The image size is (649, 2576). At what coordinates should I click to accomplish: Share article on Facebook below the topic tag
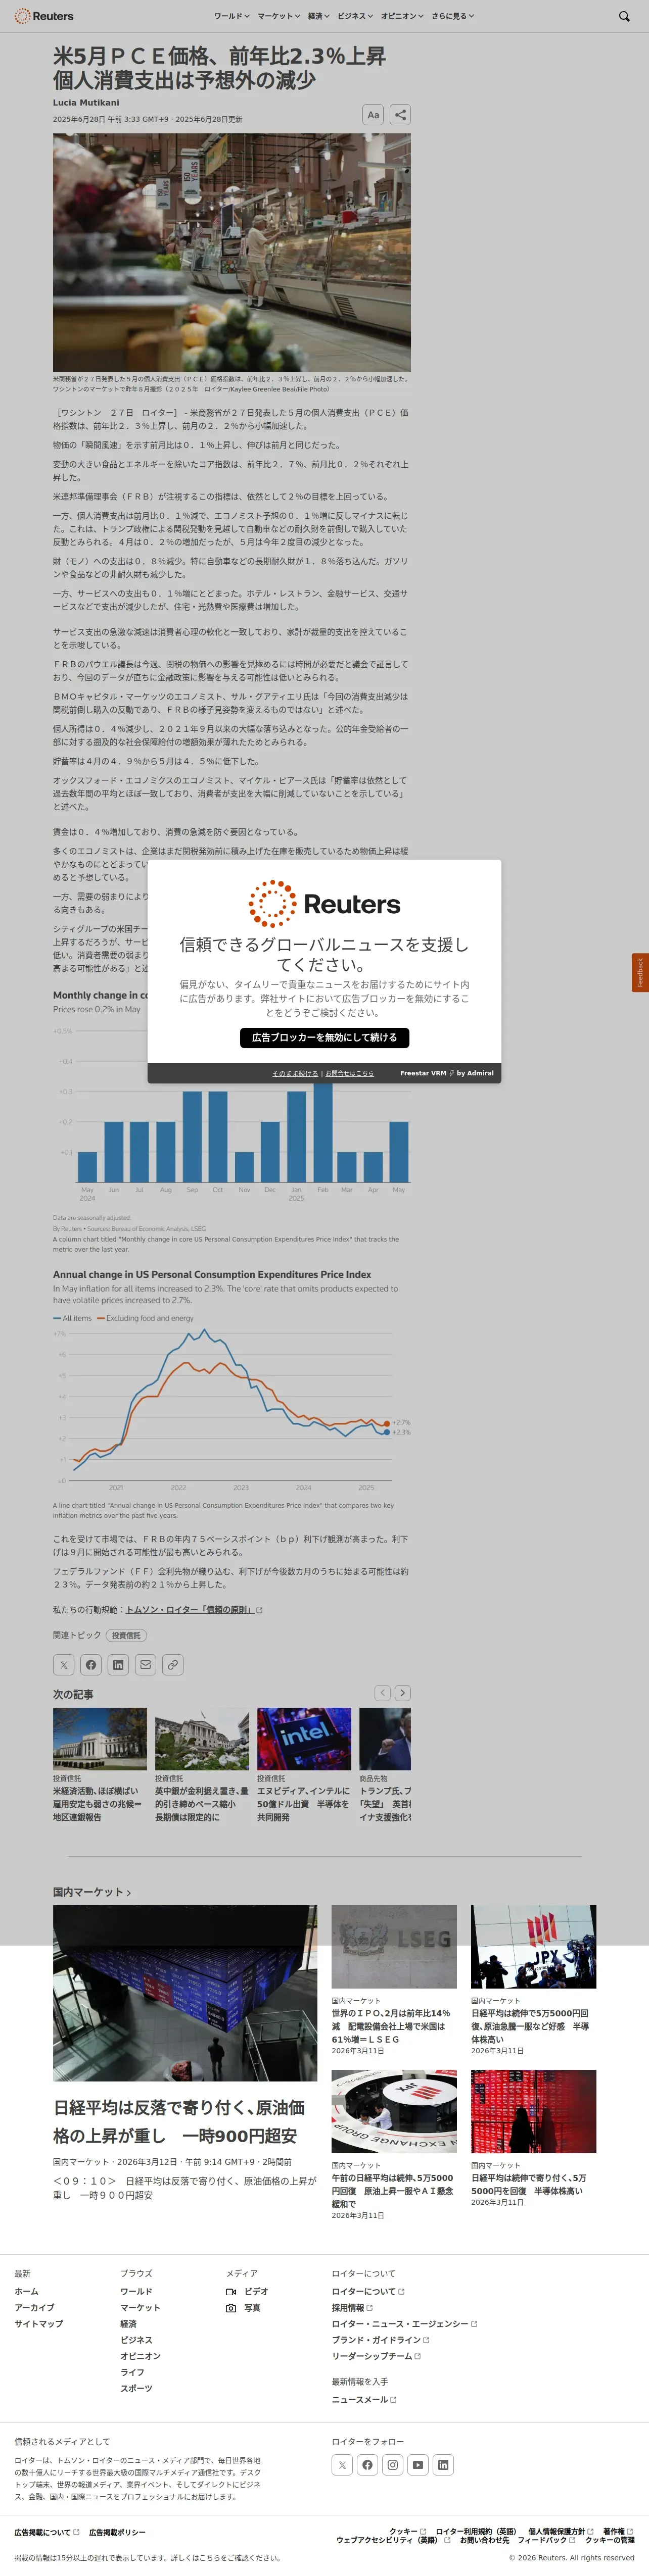[x=91, y=1665]
